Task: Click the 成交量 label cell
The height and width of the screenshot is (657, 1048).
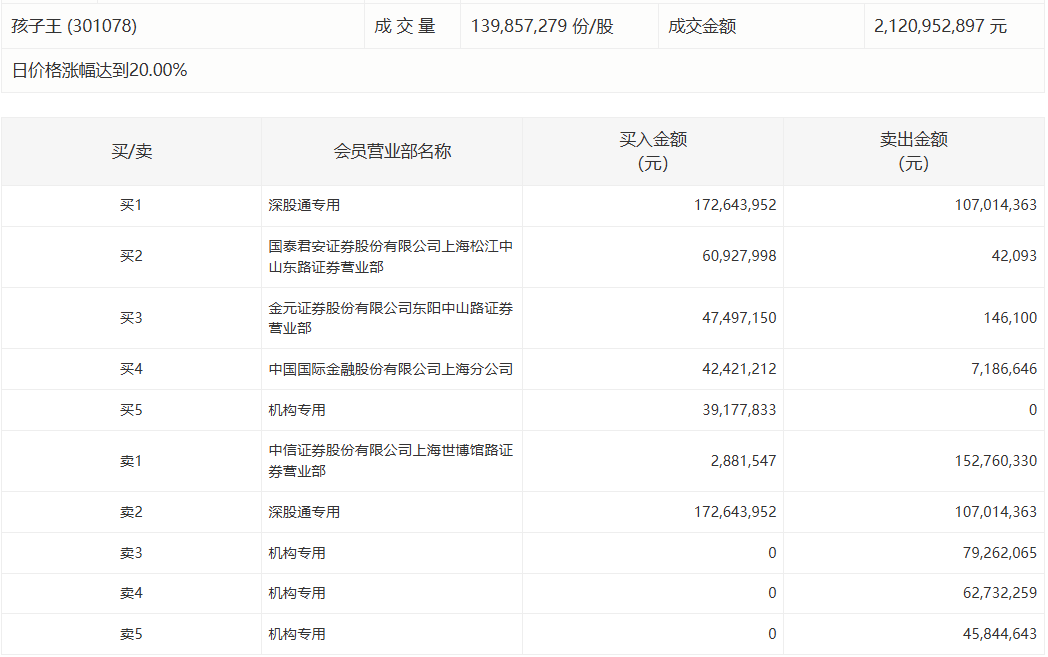Action: pyautogui.click(x=405, y=27)
